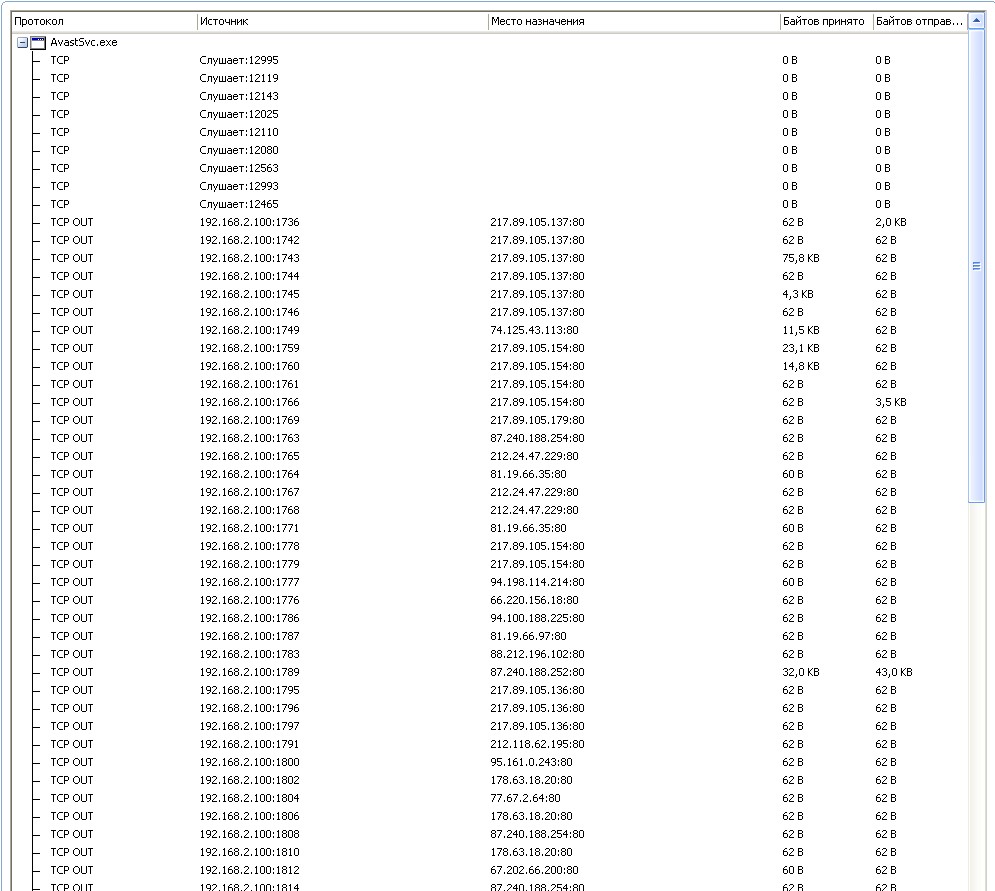Select source 192.168.2.100:1778
The width and height of the screenshot is (995, 891).
[x=249, y=546]
